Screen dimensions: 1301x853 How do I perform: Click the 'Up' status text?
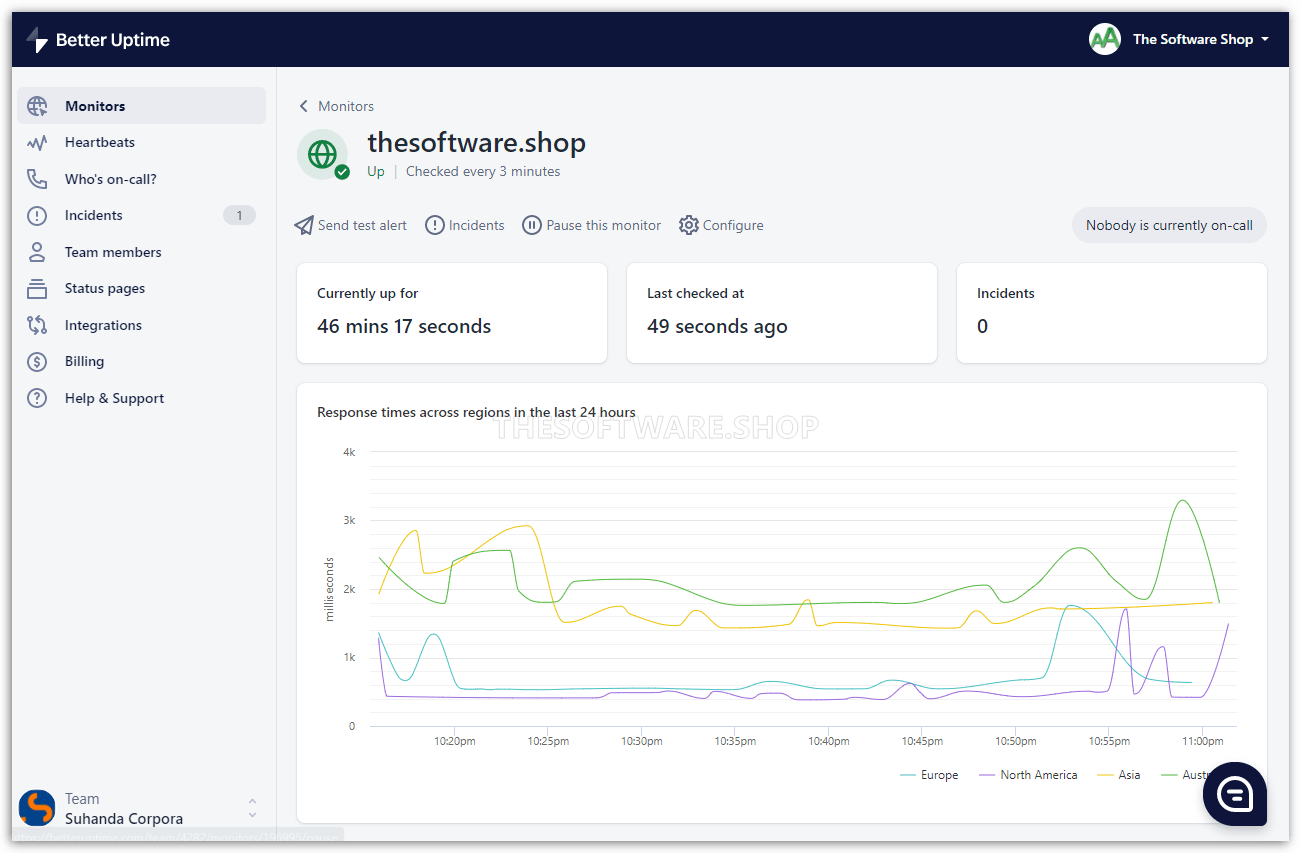coord(376,171)
